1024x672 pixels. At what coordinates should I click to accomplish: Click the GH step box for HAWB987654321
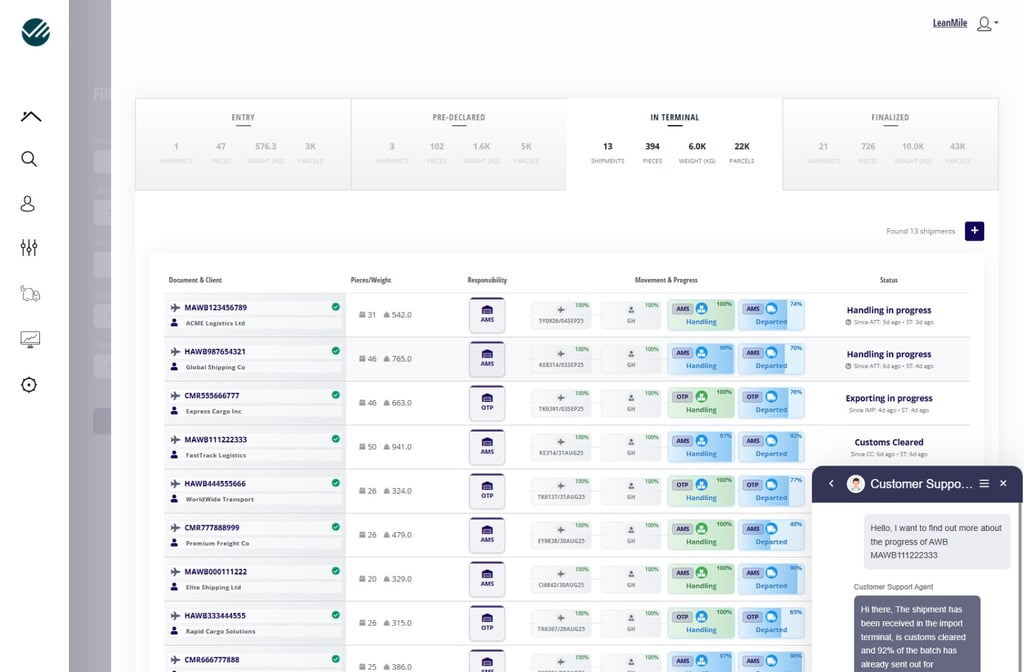[631, 359]
